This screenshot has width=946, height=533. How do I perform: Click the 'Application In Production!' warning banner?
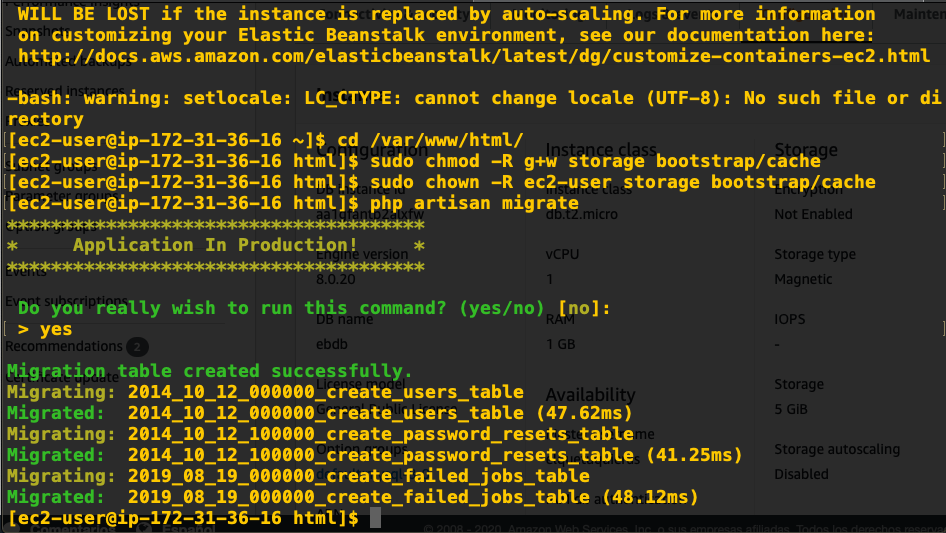click(x=215, y=245)
